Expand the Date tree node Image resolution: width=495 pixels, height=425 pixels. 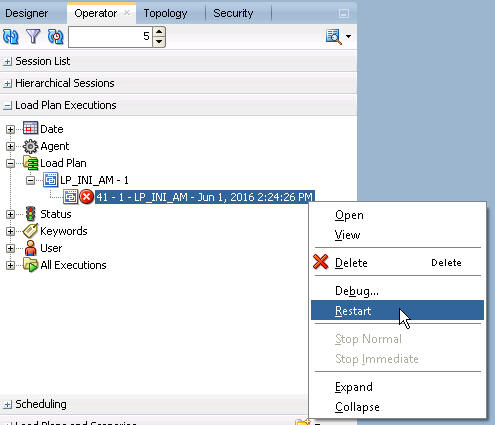pos(10,129)
